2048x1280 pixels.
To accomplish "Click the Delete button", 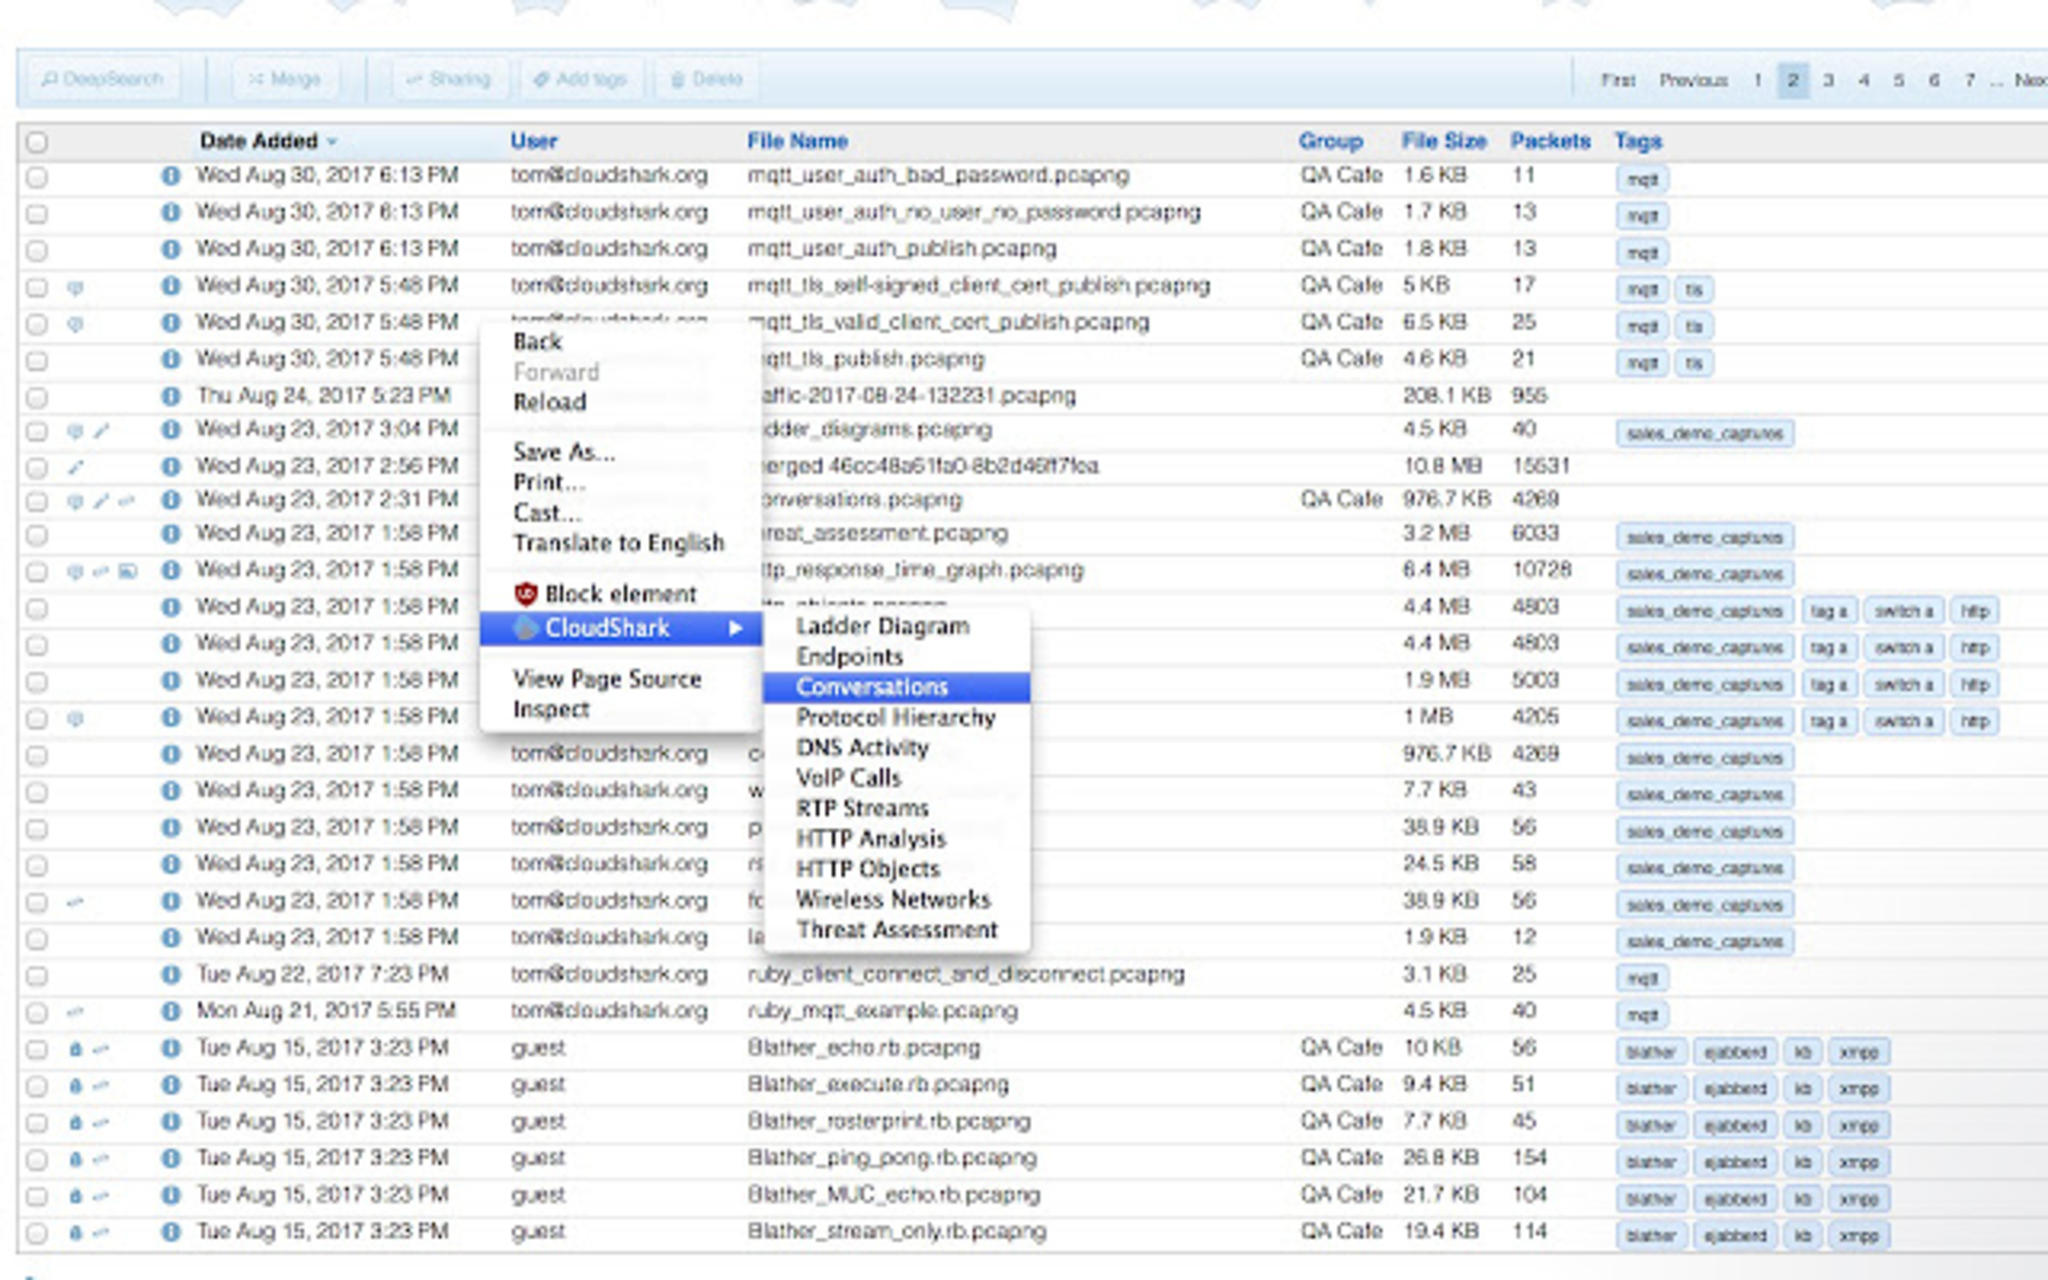I will [706, 79].
